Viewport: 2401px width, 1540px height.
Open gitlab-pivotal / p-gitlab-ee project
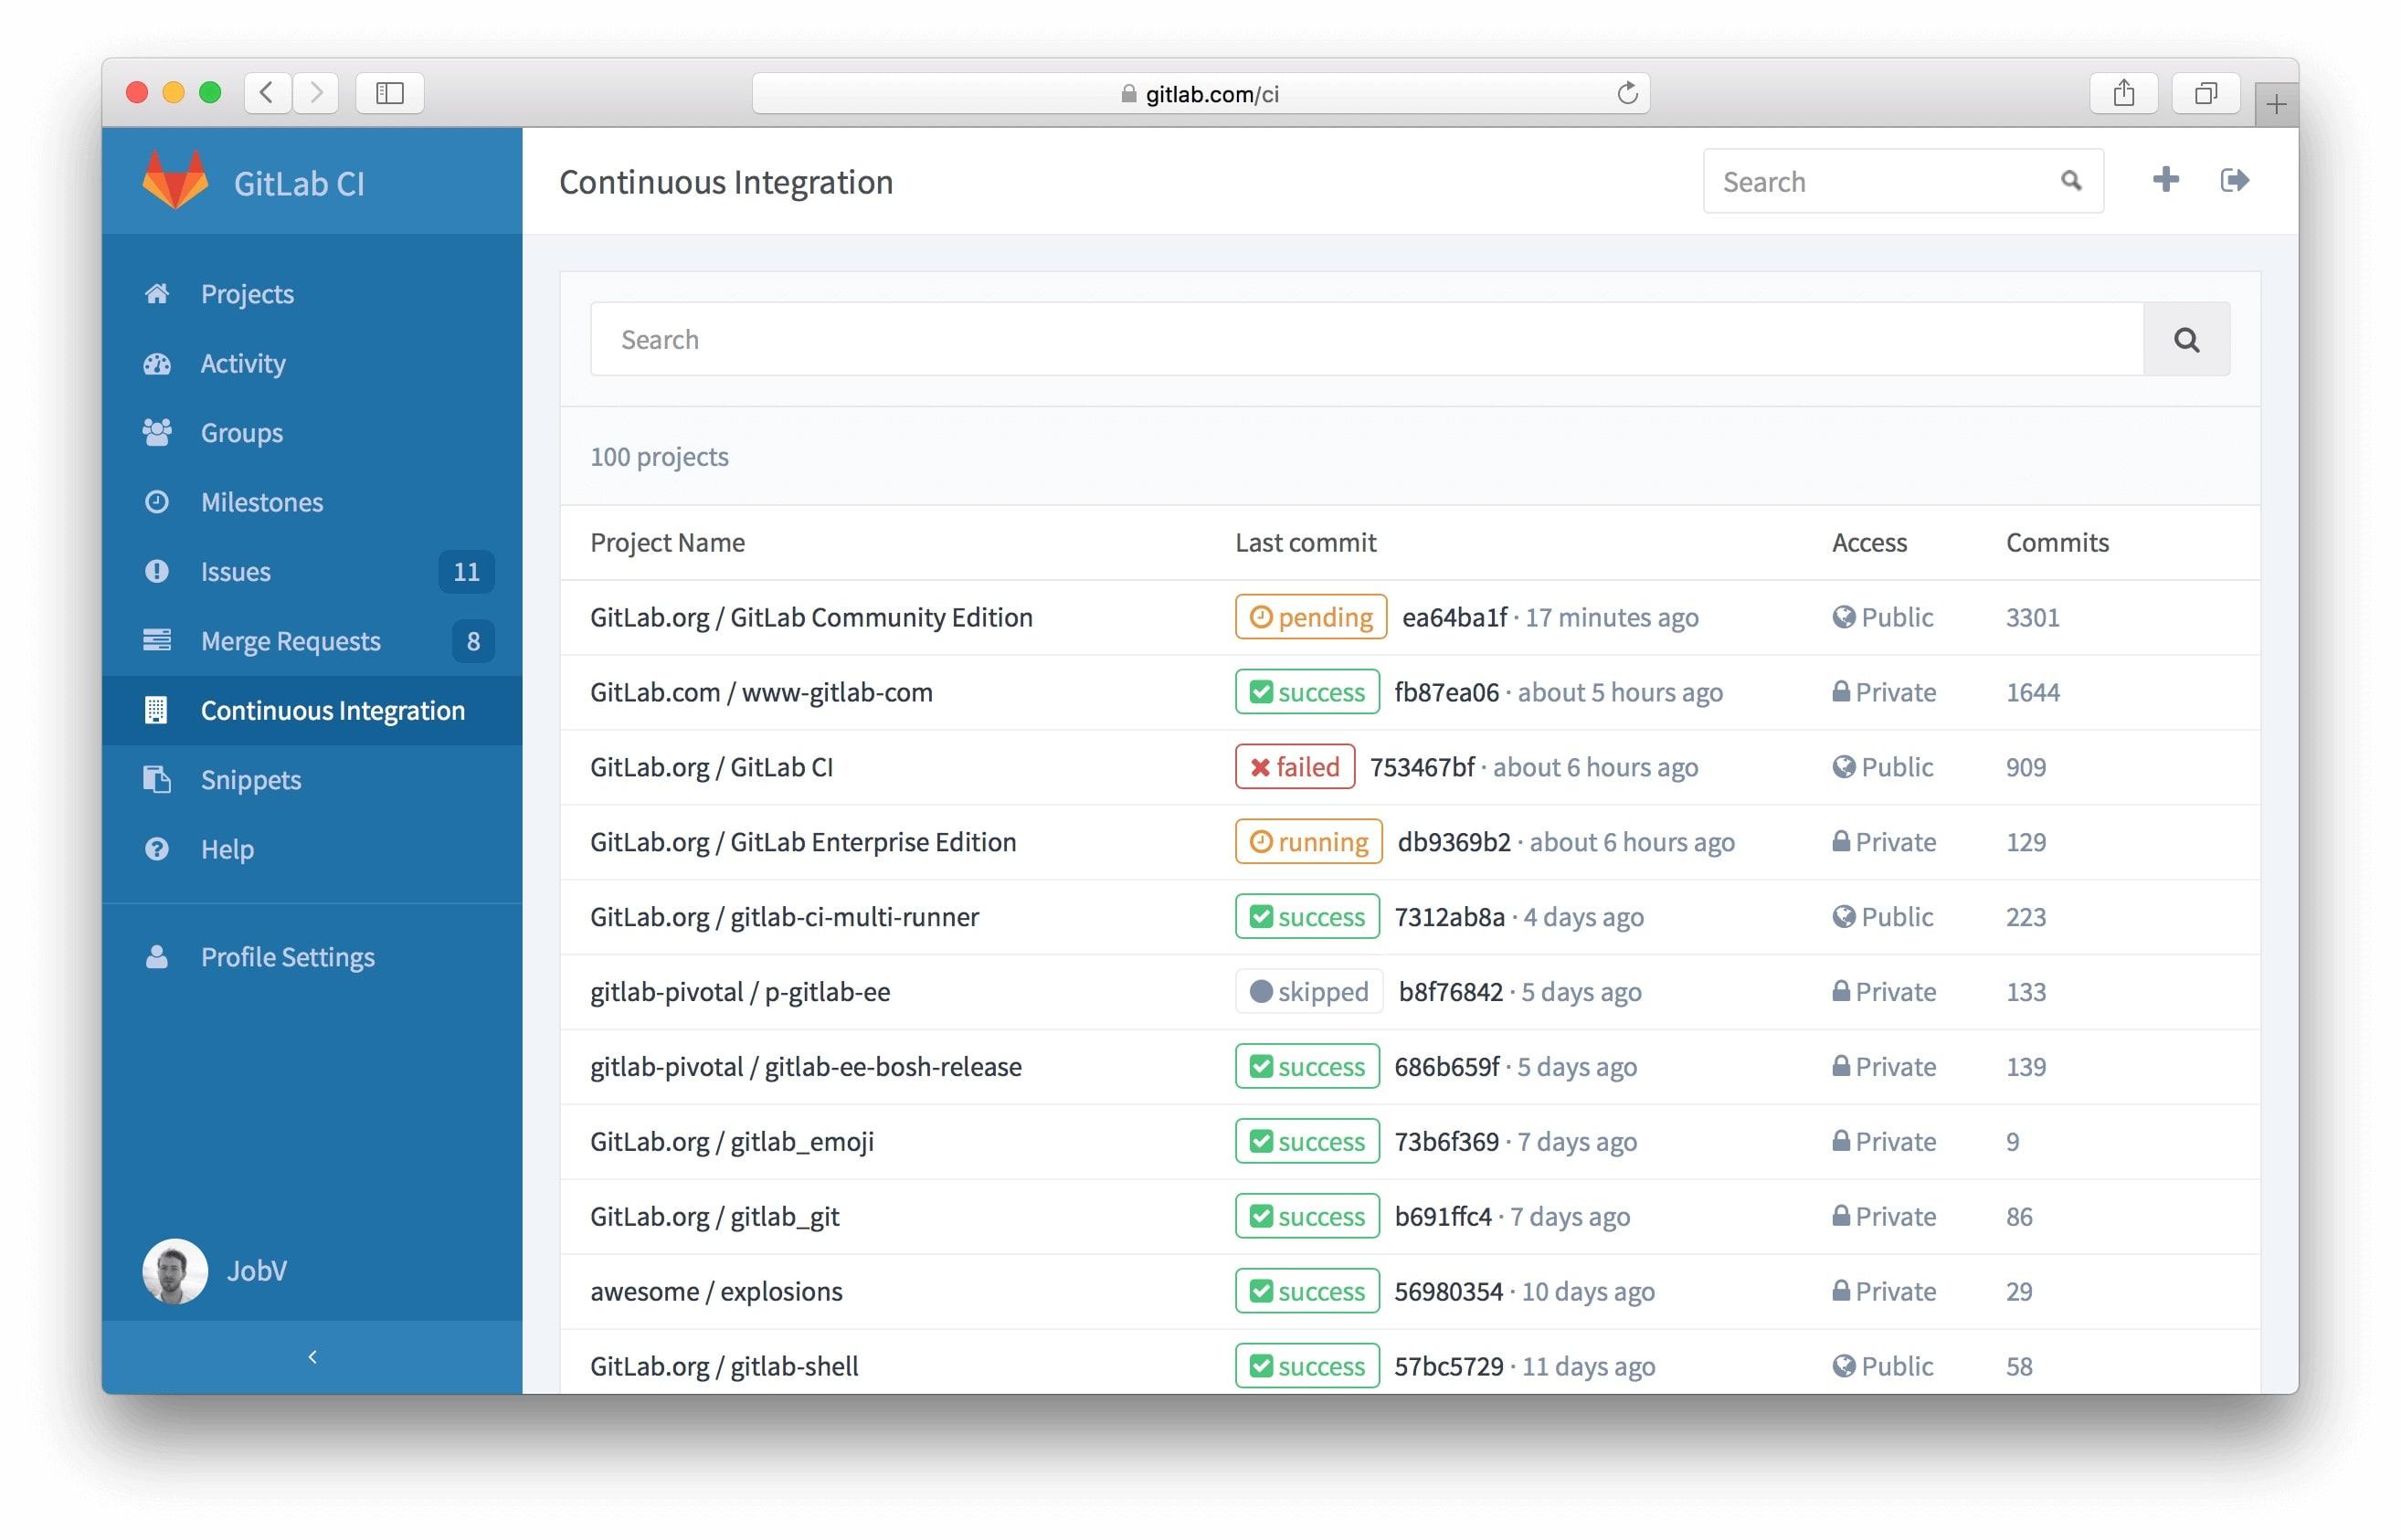pos(740,992)
